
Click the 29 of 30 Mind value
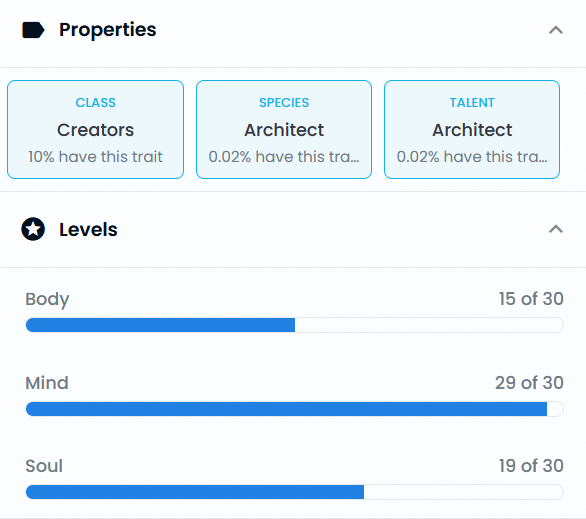[529, 383]
